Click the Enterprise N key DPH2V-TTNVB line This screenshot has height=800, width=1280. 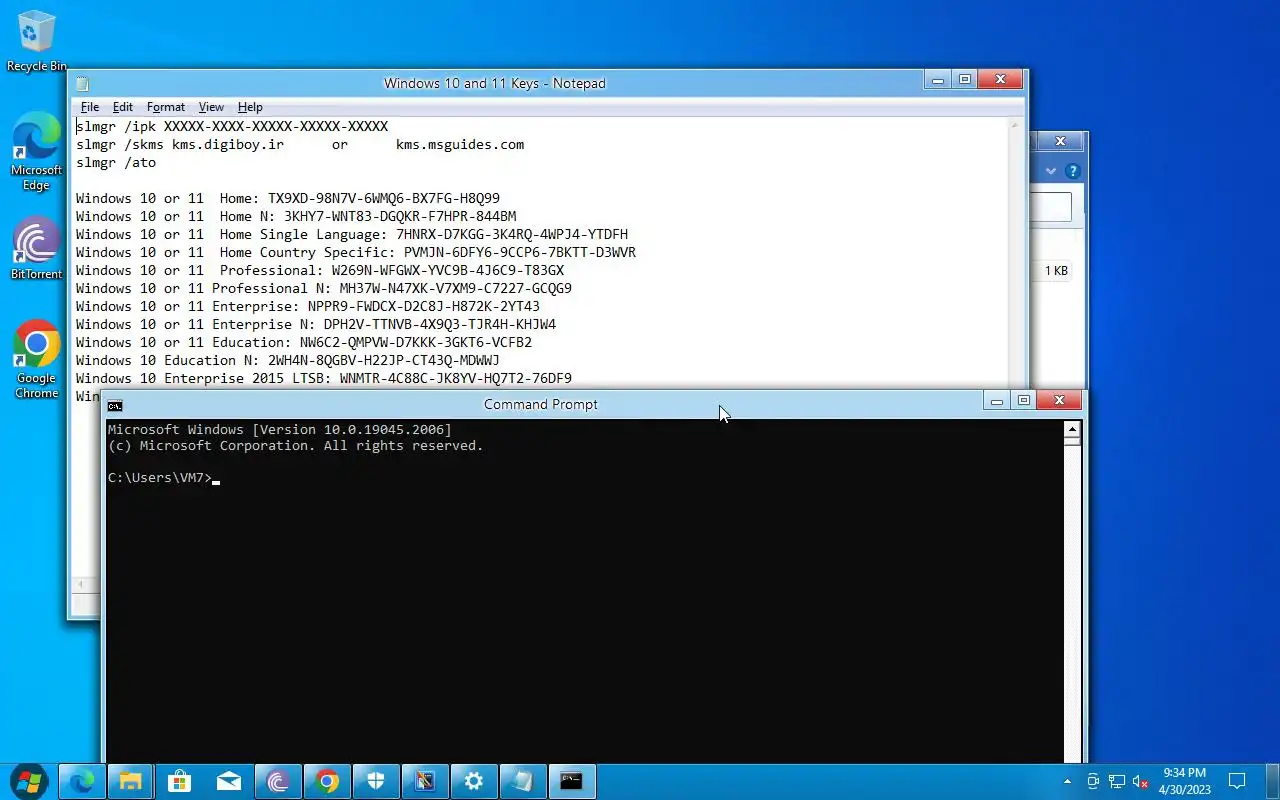(x=316, y=325)
